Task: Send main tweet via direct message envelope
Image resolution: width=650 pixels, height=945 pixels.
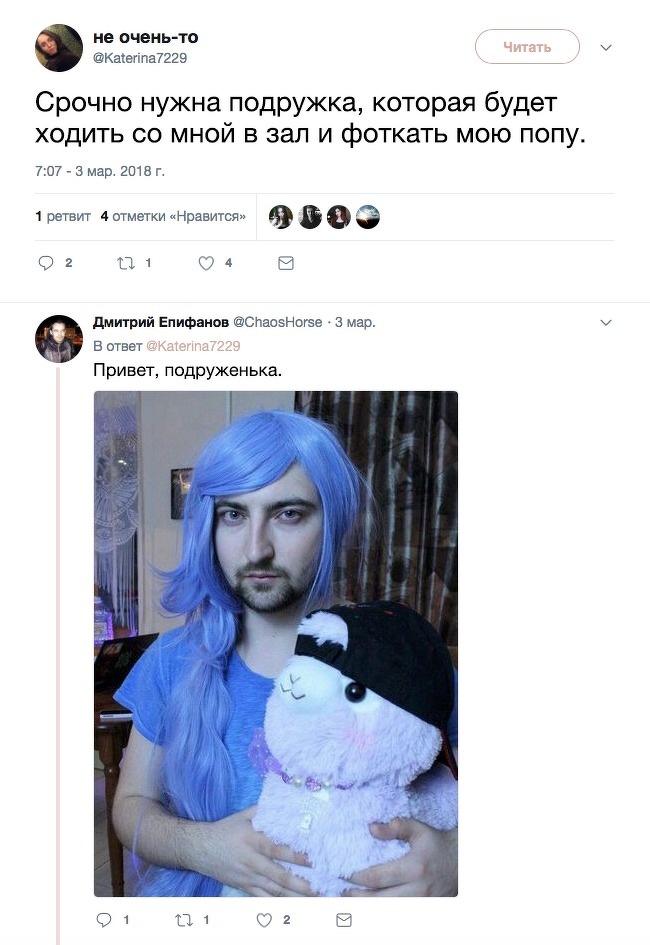Action: point(286,263)
